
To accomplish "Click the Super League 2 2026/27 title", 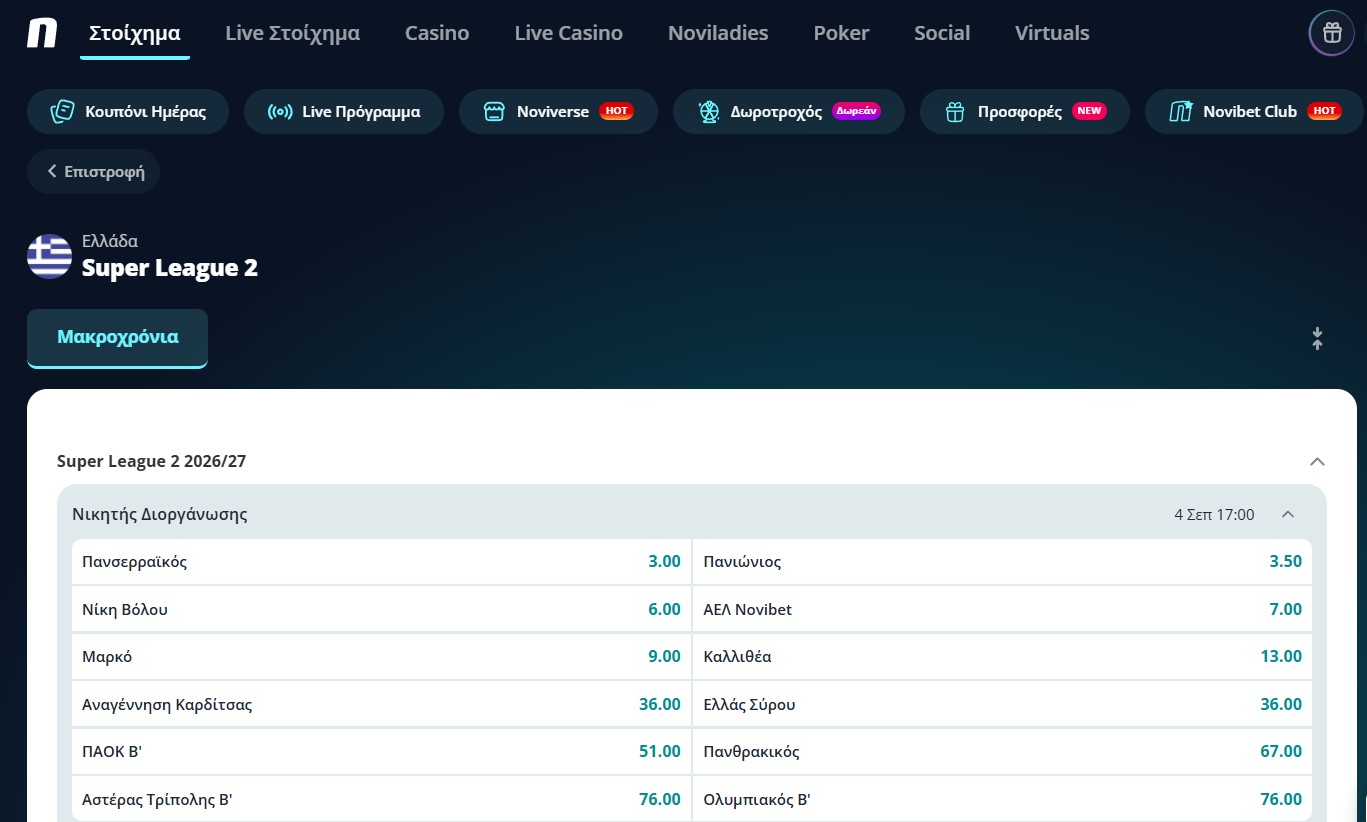I will (x=152, y=461).
